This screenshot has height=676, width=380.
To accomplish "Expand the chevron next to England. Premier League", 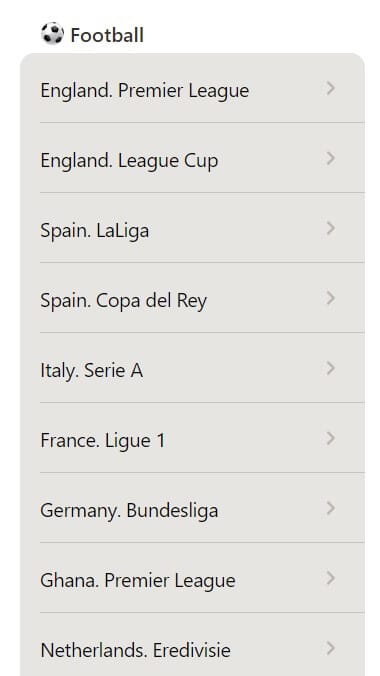I will (330, 88).
